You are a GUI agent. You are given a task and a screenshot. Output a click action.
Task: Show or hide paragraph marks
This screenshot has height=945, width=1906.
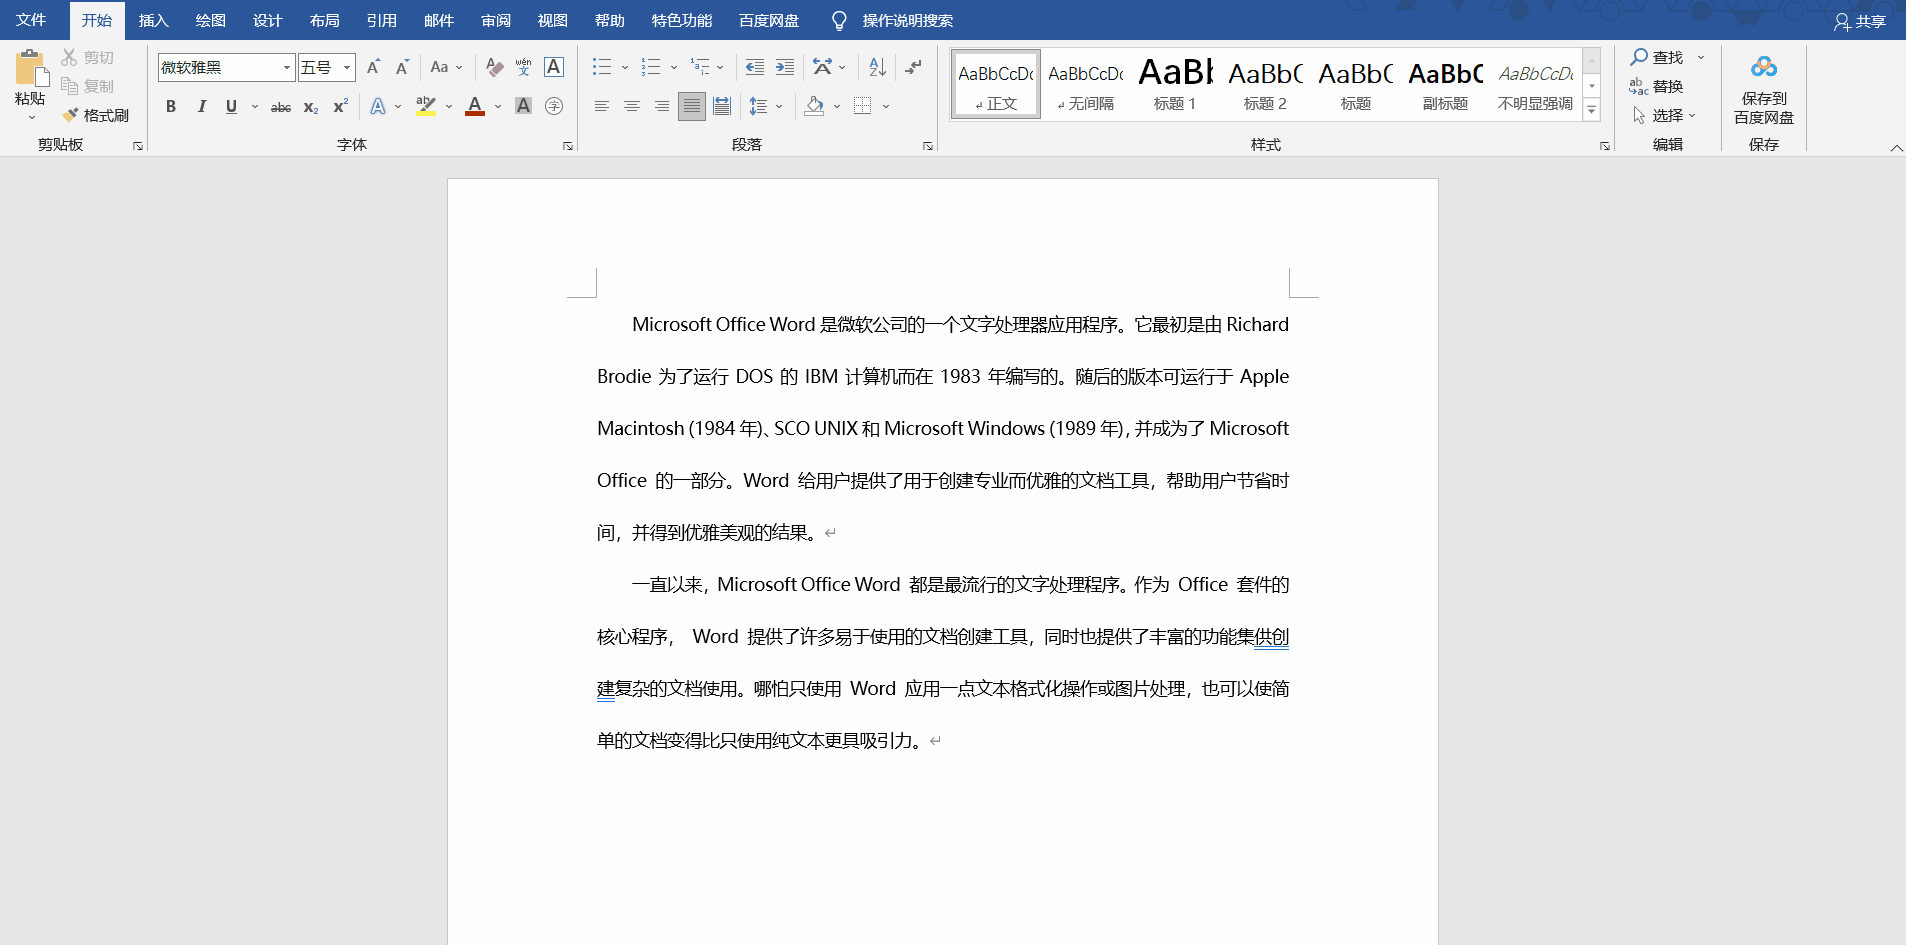913,67
